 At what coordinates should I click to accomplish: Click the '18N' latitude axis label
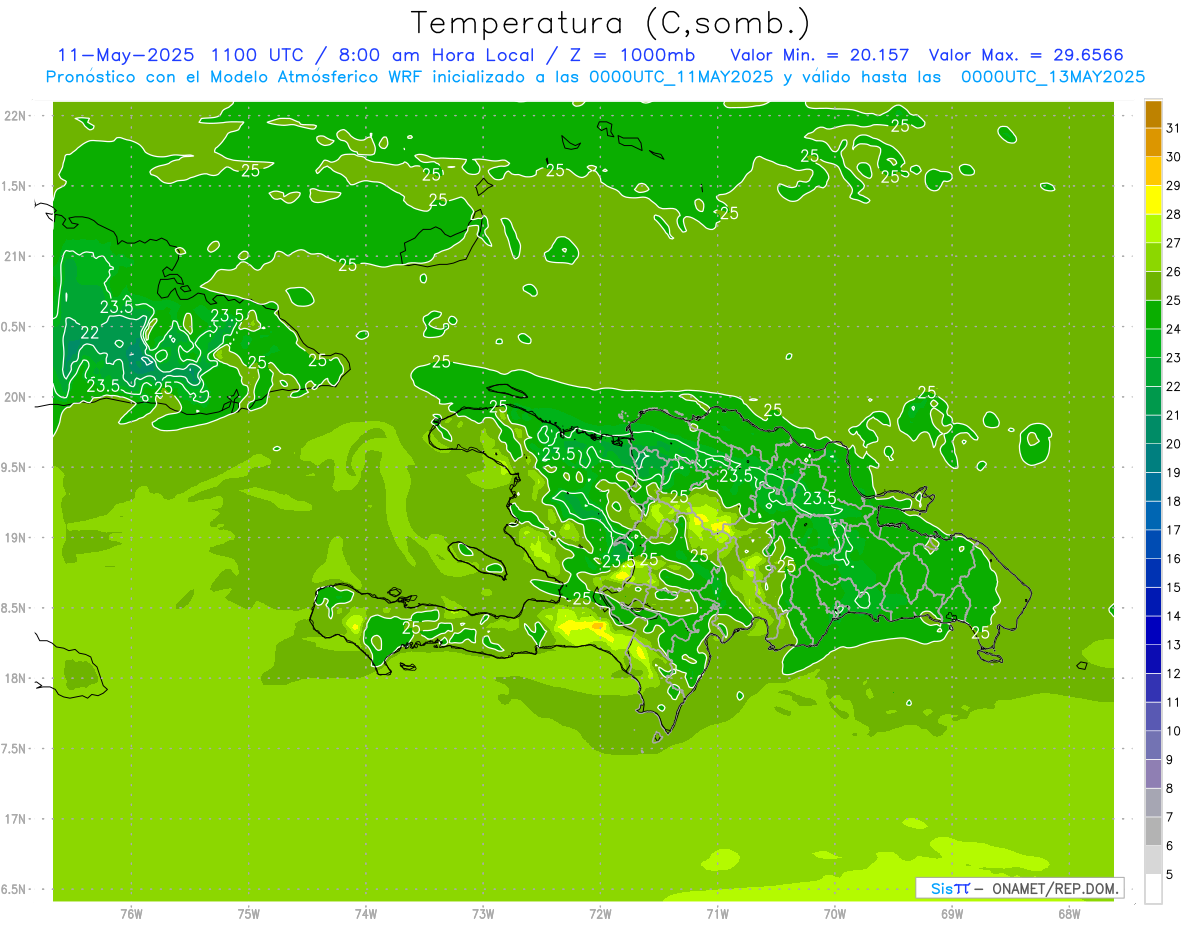[x=16, y=678]
